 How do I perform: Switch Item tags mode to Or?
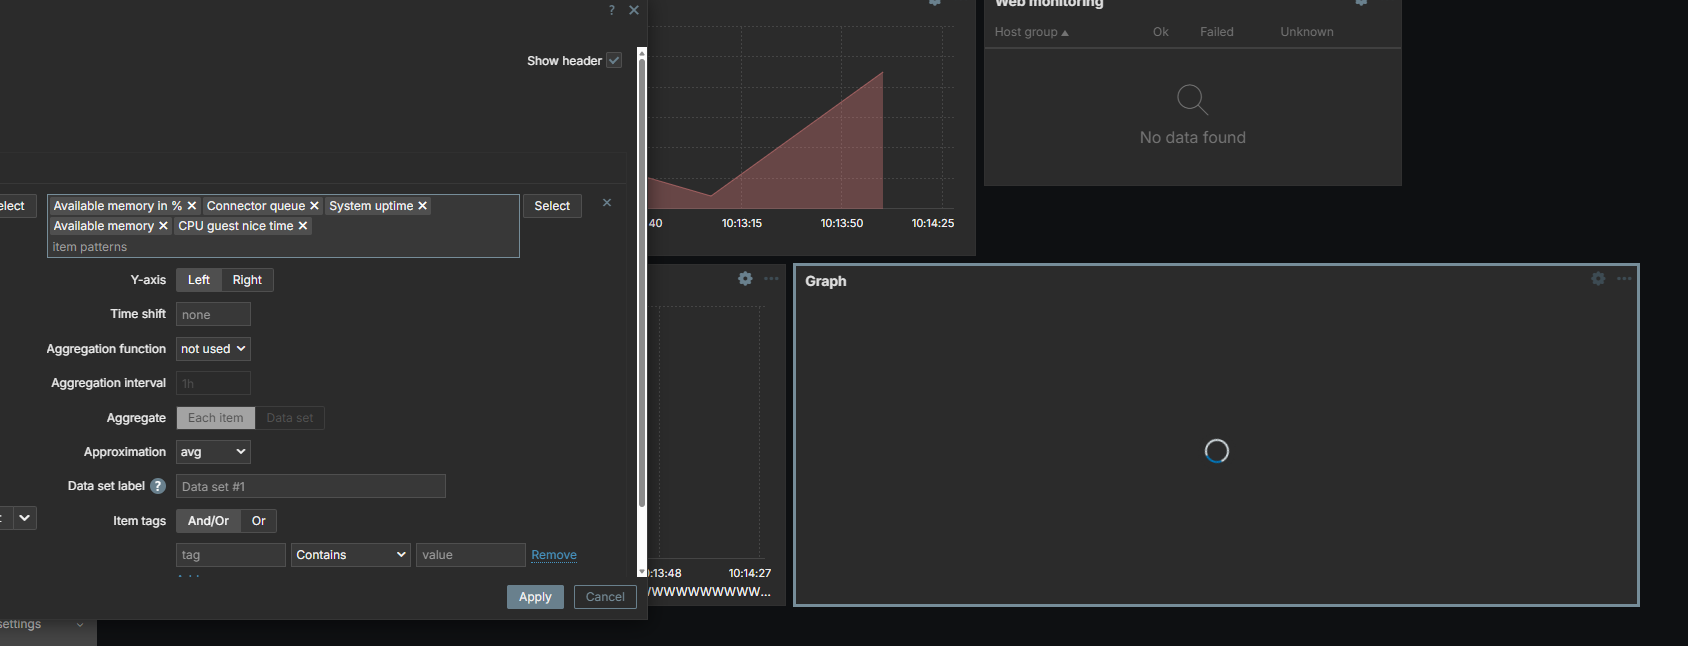(259, 521)
